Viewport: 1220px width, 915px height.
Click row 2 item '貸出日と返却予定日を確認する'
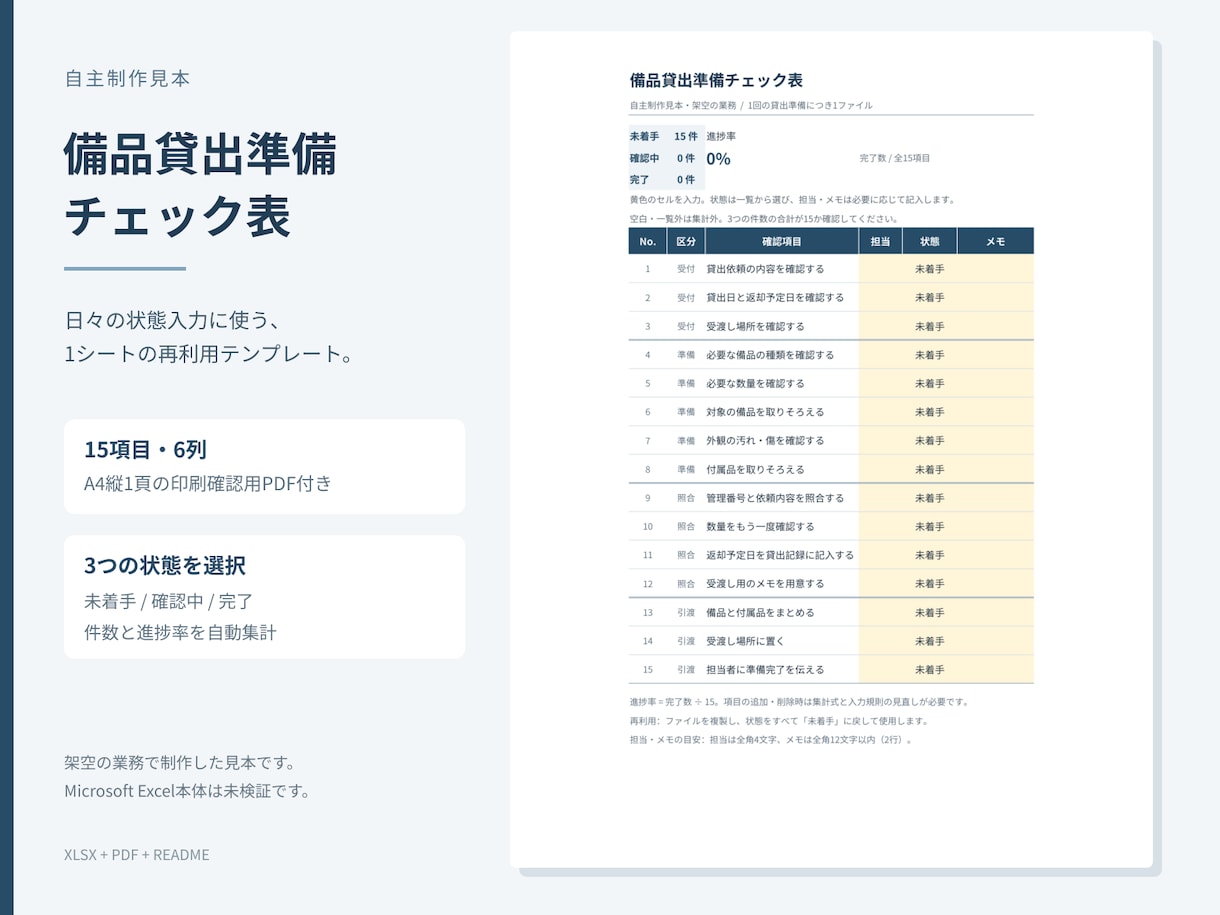point(775,298)
